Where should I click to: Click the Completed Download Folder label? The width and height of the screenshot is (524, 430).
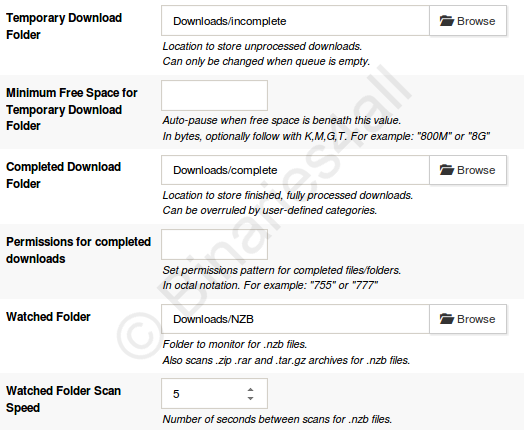point(63,175)
